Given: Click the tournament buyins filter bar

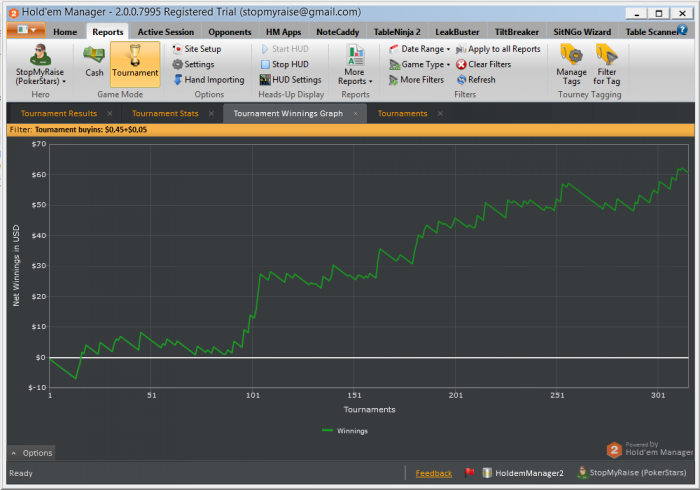Looking at the screenshot, I should (x=350, y=130).
